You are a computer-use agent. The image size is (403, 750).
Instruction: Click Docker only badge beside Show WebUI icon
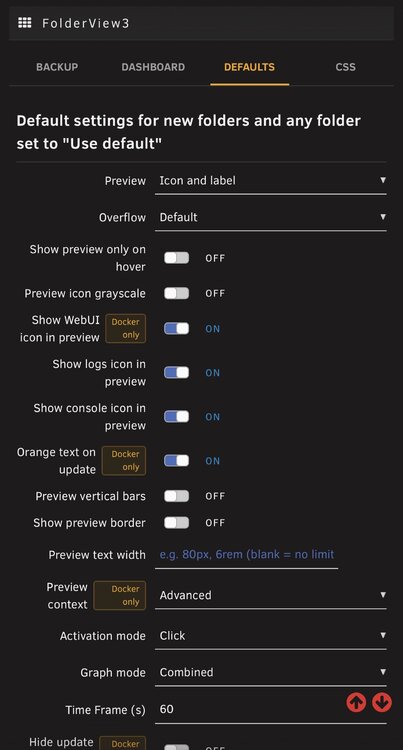point(126,329)
